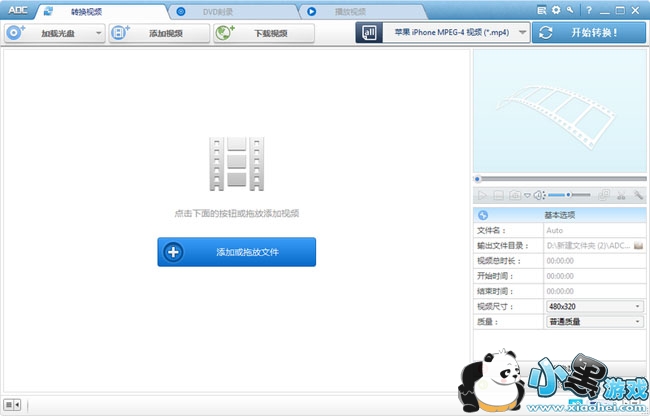
Task: Open the effects wand tool
Action: pyautogui.click(x=638, y=195)
